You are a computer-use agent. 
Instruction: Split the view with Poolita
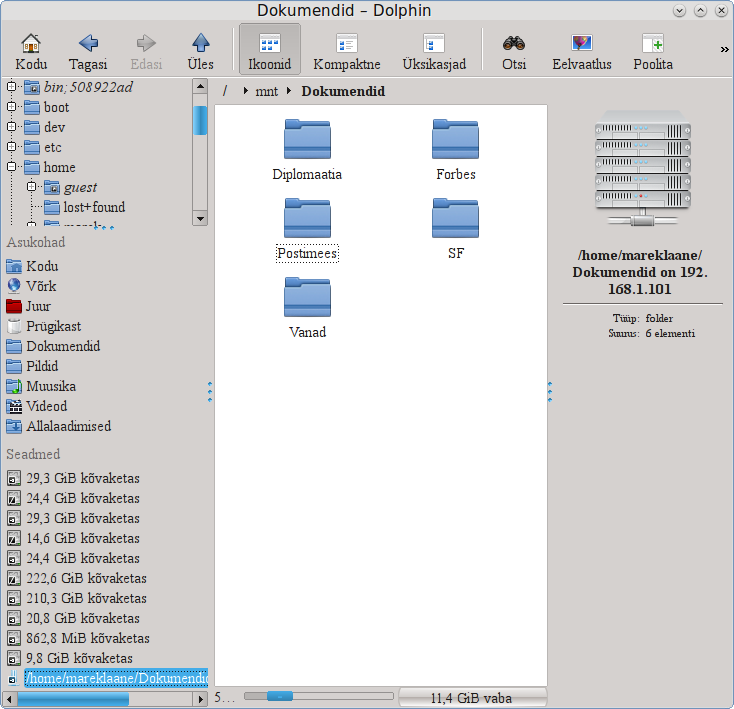coord(653,51)
